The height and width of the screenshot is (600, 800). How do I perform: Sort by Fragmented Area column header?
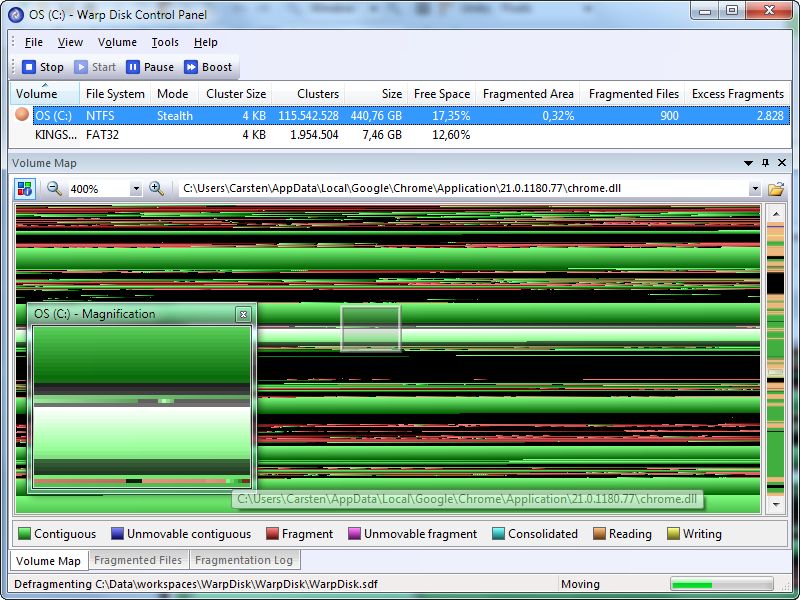[x=528, y=94]
